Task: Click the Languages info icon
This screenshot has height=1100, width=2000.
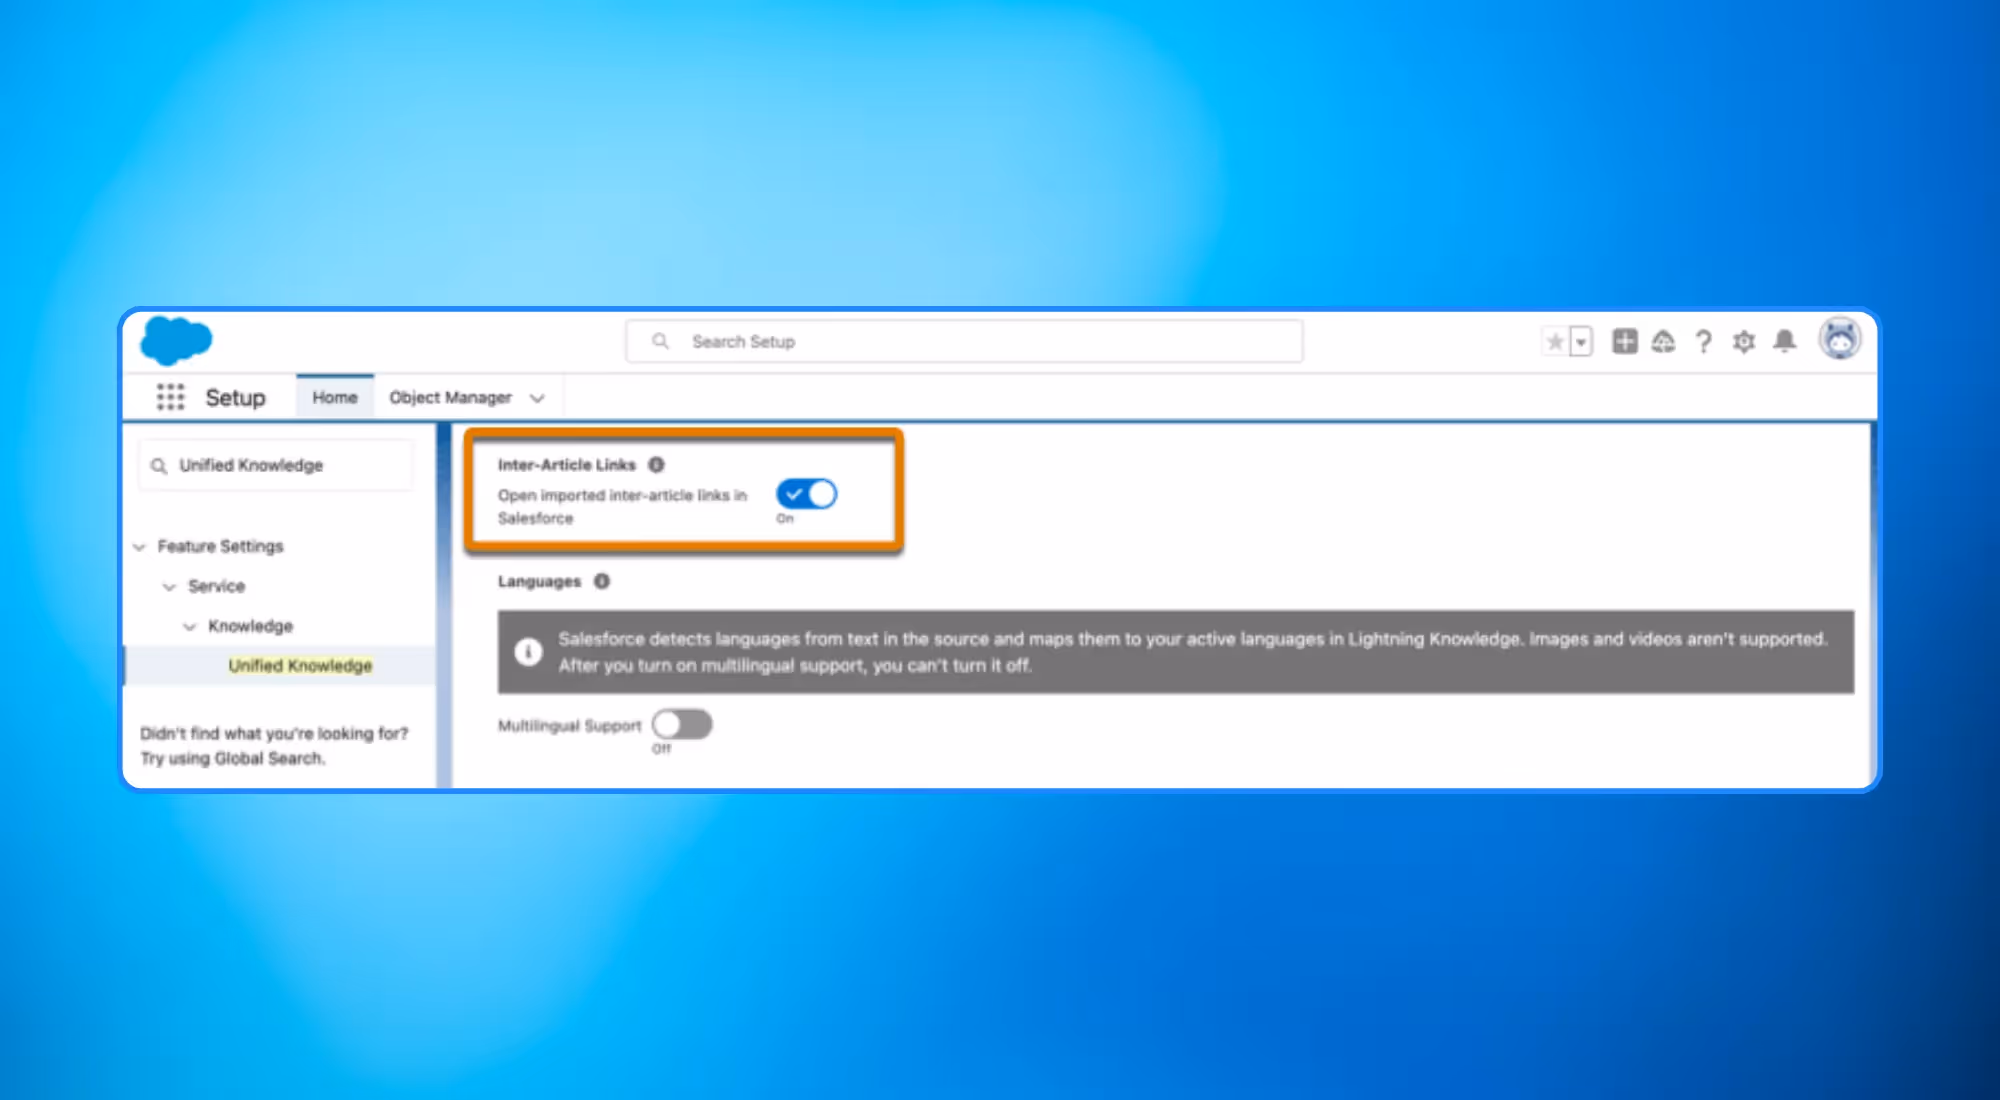Action: coord(602,581)
